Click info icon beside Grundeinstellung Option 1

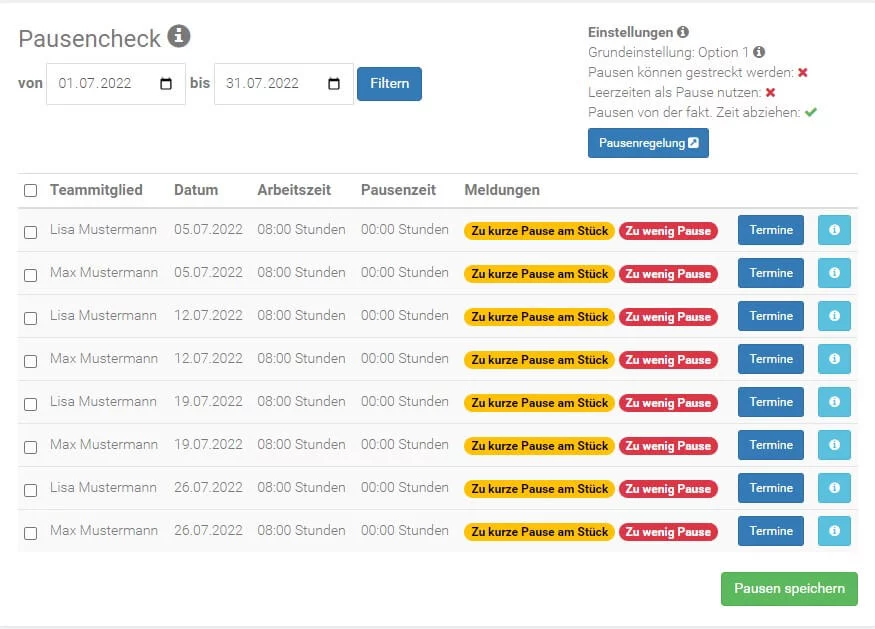pos(759,52)
